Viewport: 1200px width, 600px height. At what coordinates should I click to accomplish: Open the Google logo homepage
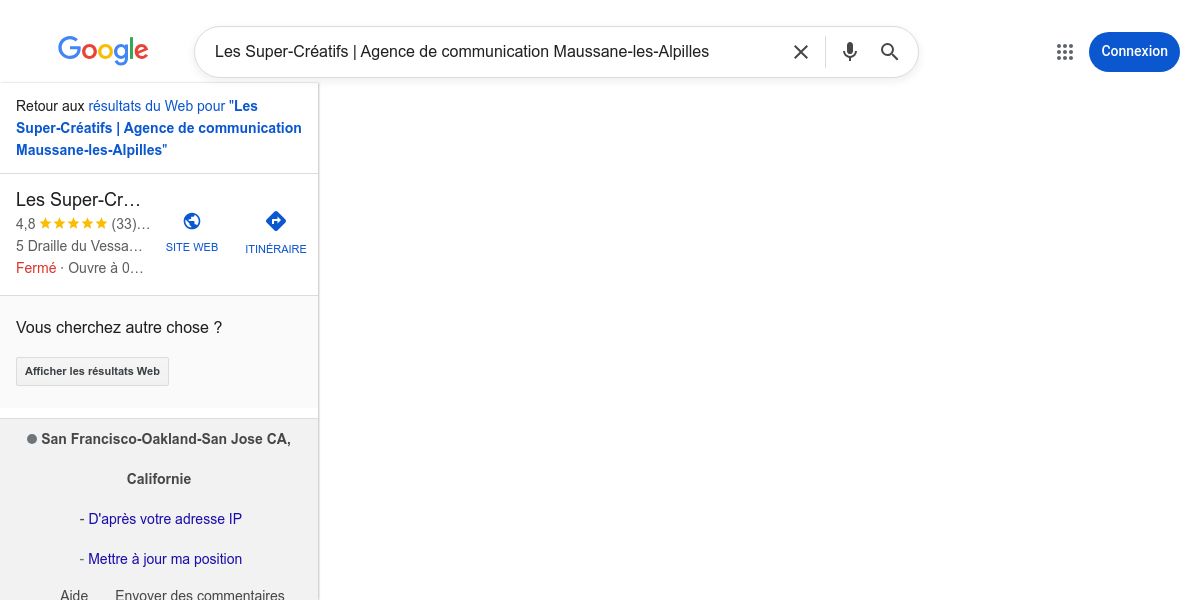(103, 50)
